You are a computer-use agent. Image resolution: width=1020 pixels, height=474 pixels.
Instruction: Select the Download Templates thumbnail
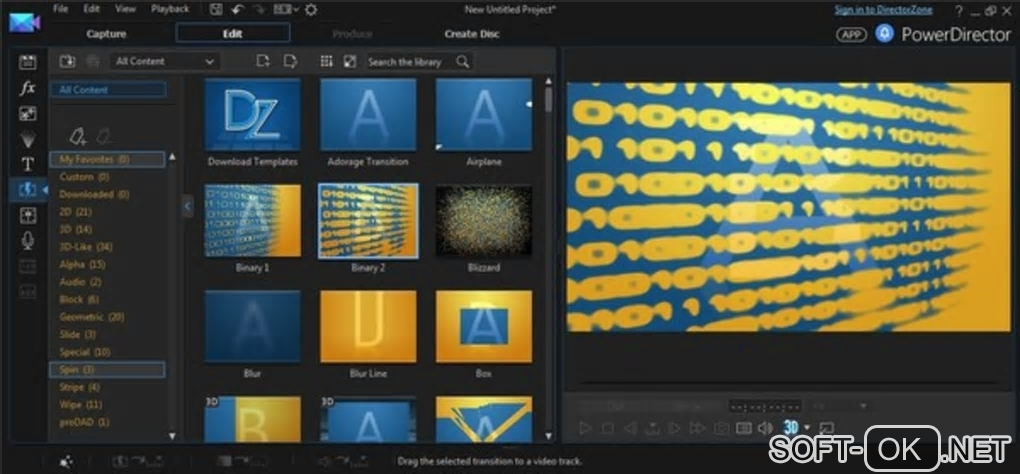coord(252,116)
